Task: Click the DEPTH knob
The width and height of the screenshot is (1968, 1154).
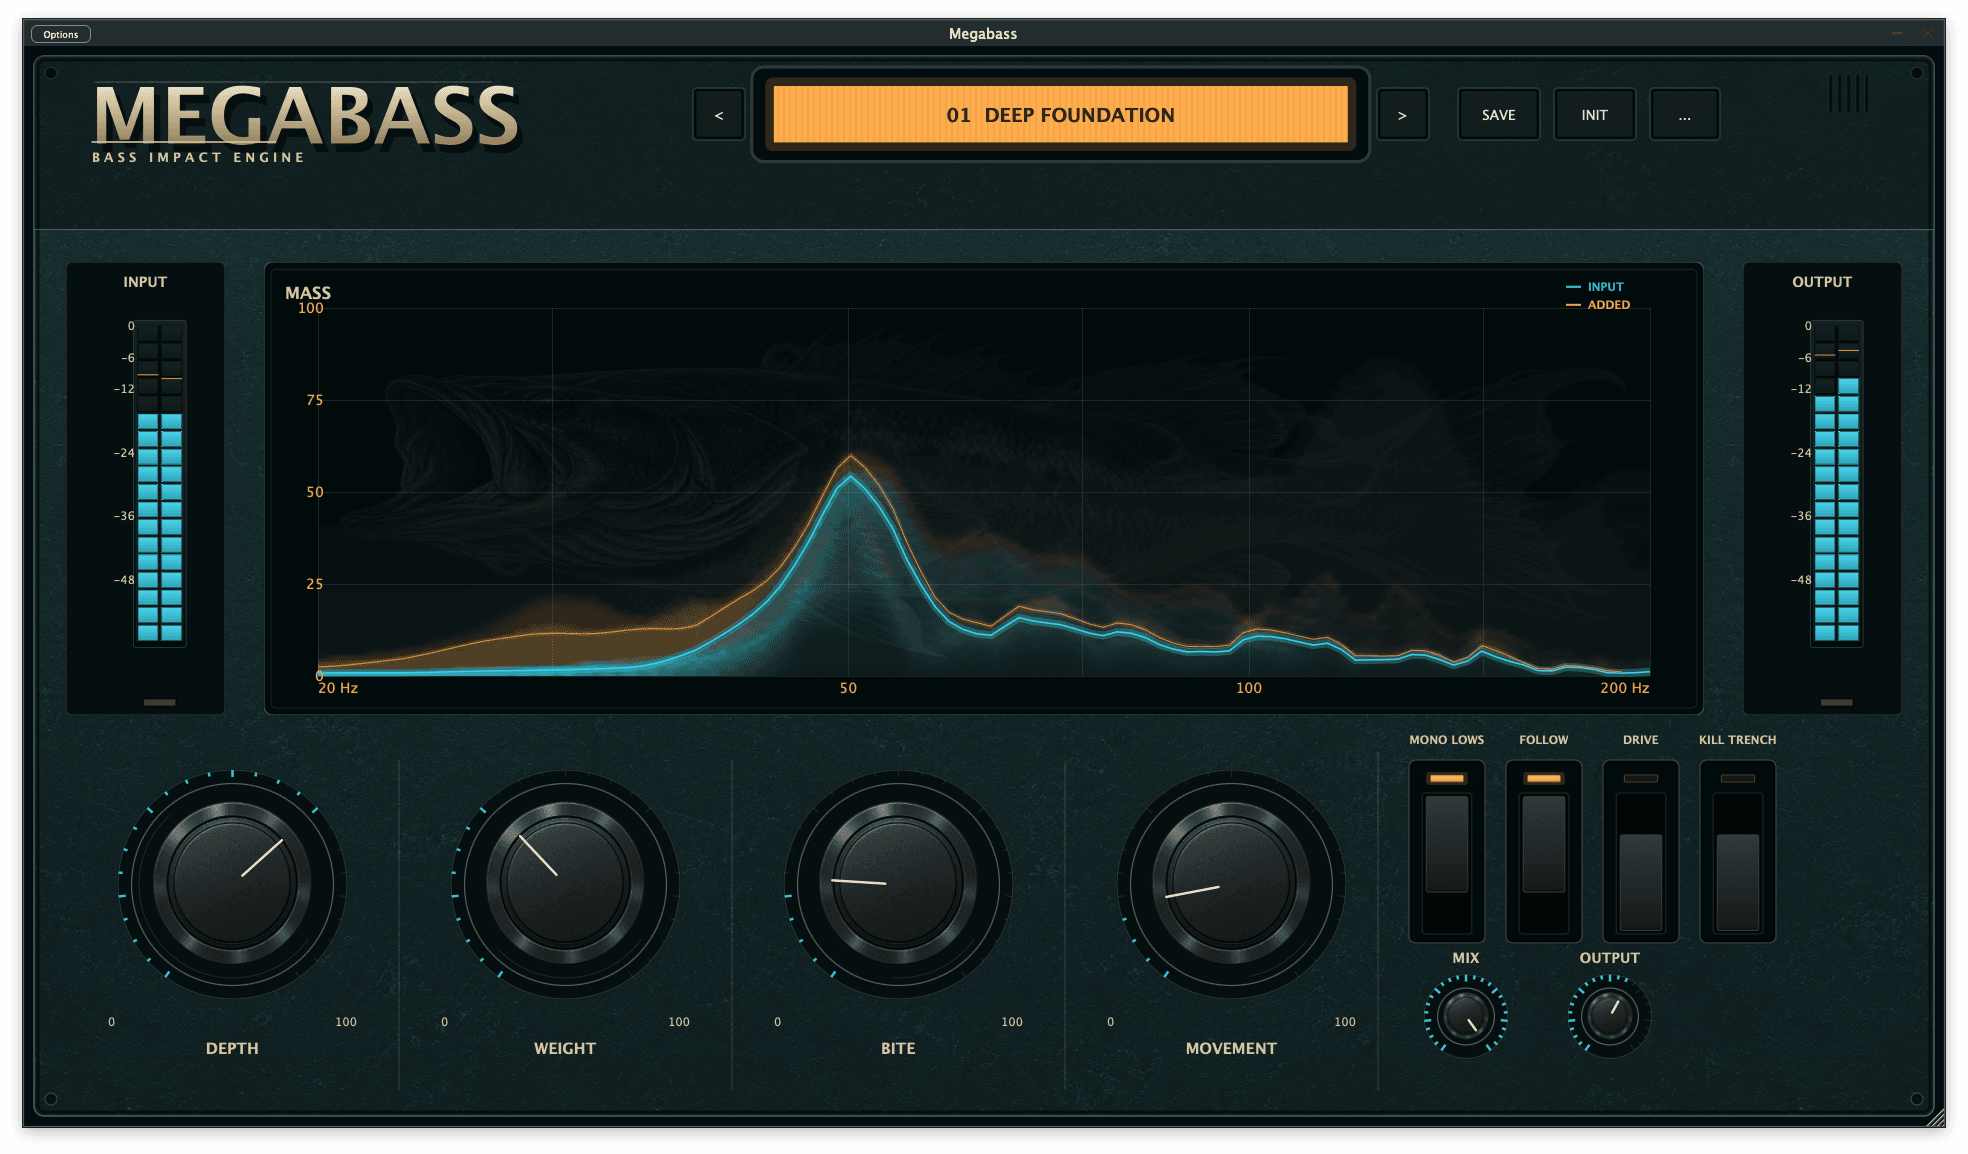Action: tap(232, 884)
